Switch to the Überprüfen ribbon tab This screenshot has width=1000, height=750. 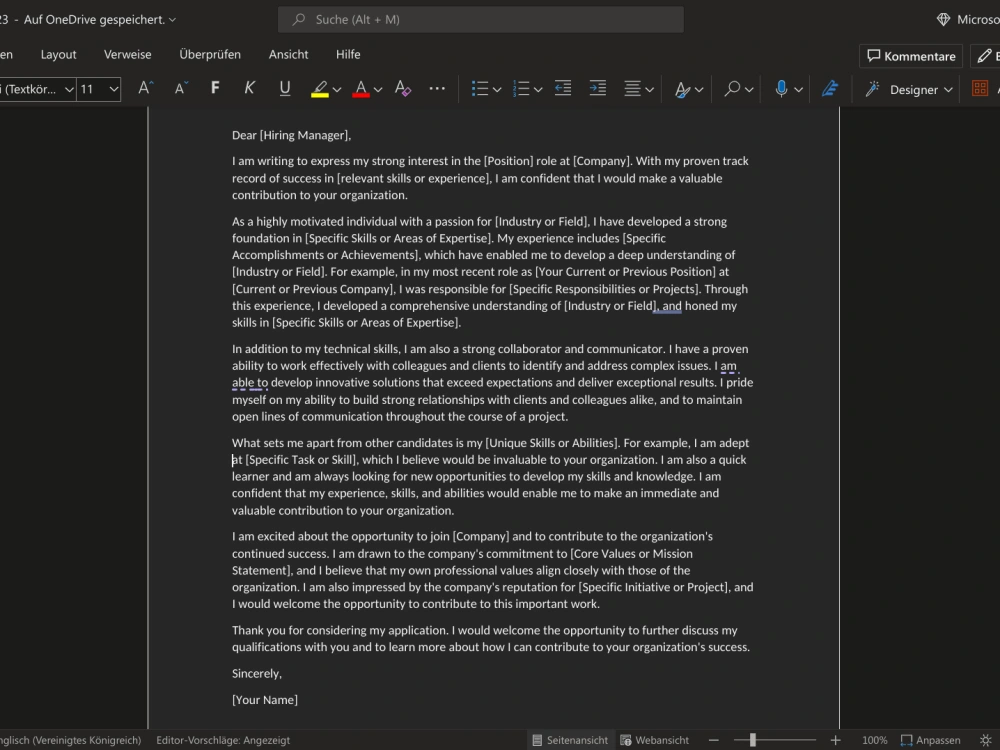click(x=210, y=54)
